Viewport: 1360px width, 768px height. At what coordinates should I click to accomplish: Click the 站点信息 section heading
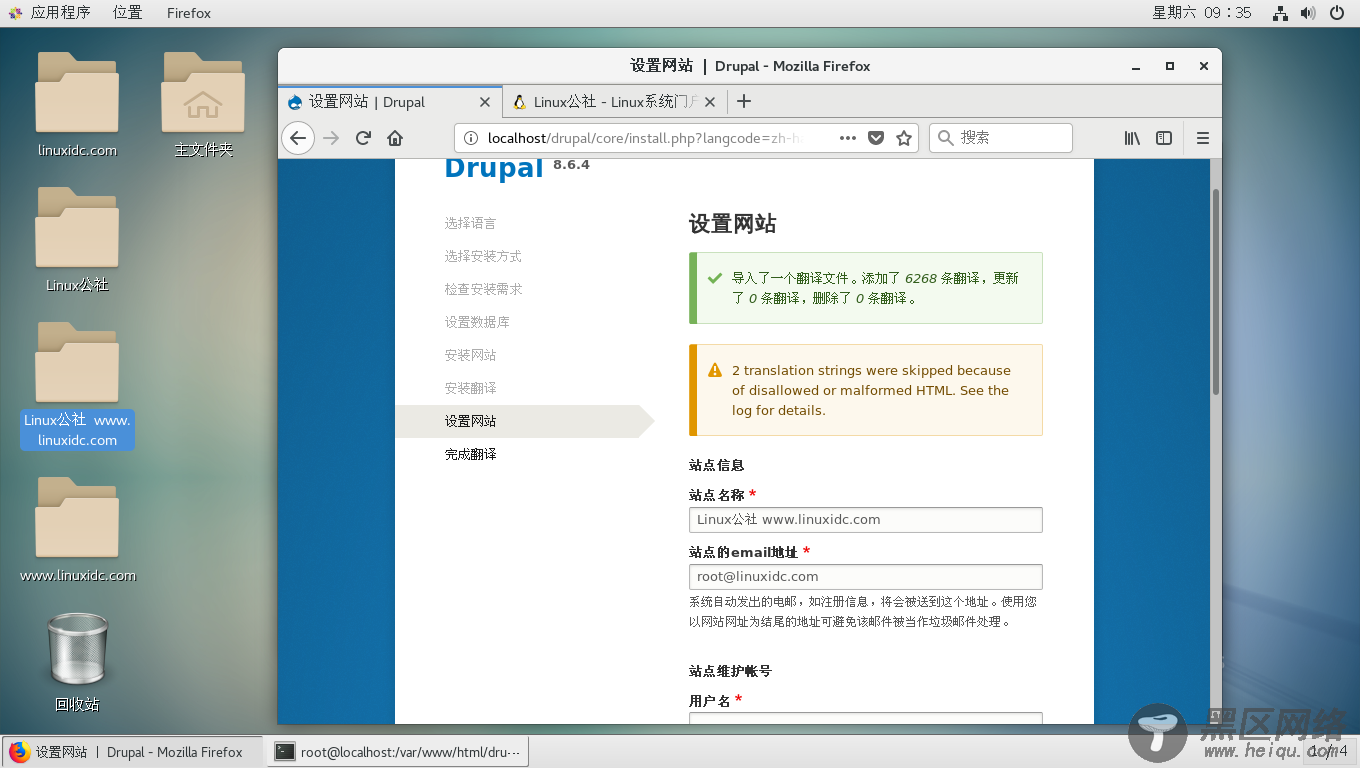click(x=716, y=465)
